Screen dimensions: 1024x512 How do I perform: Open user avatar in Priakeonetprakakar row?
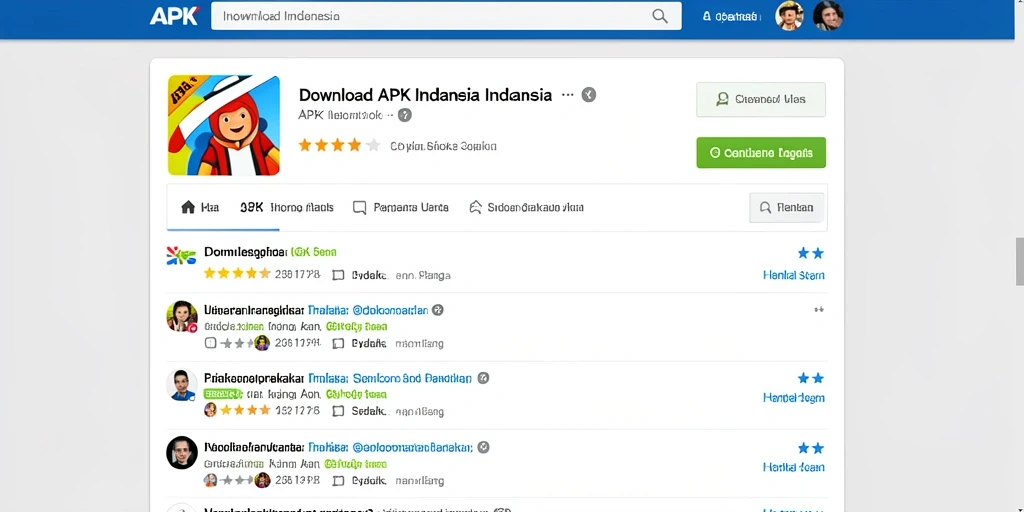coord(182,385)
